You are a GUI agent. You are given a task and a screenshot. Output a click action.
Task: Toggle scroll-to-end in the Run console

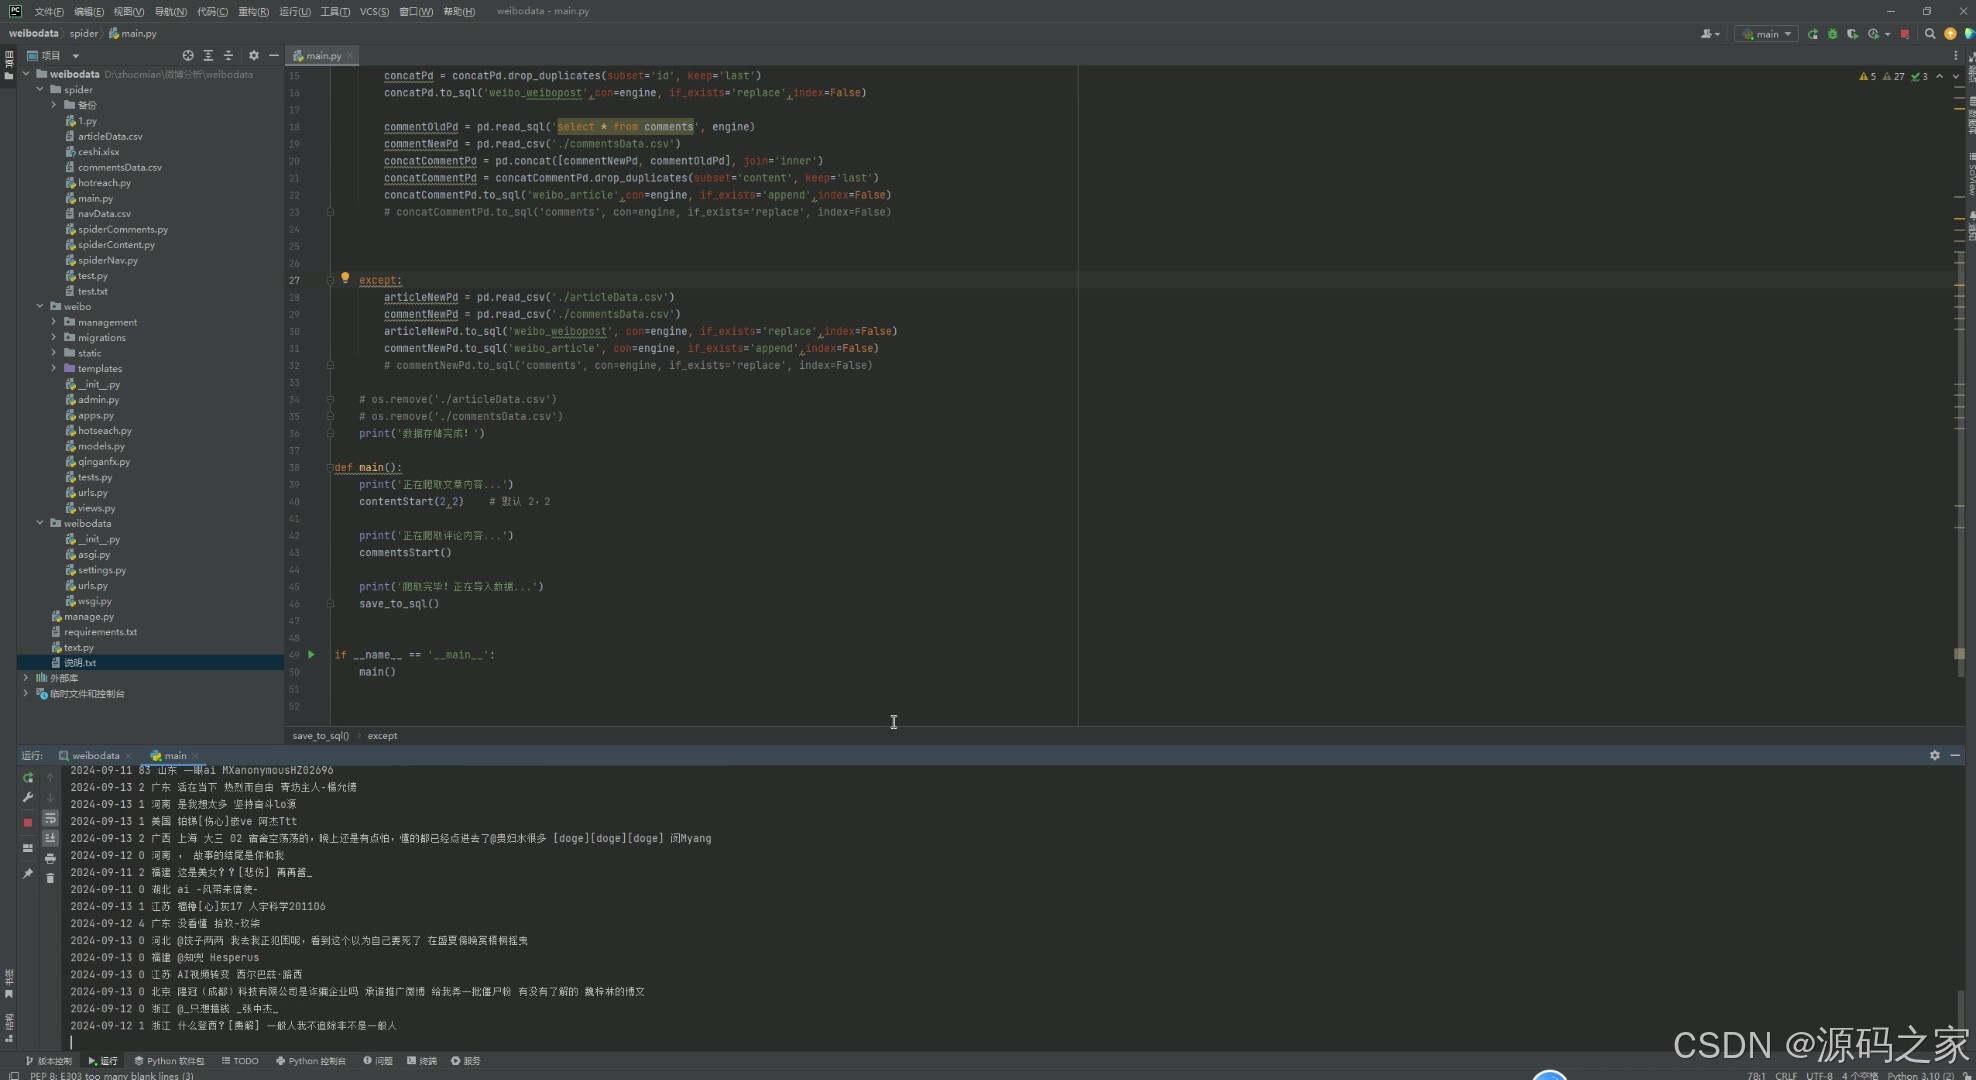coord(50,838)
